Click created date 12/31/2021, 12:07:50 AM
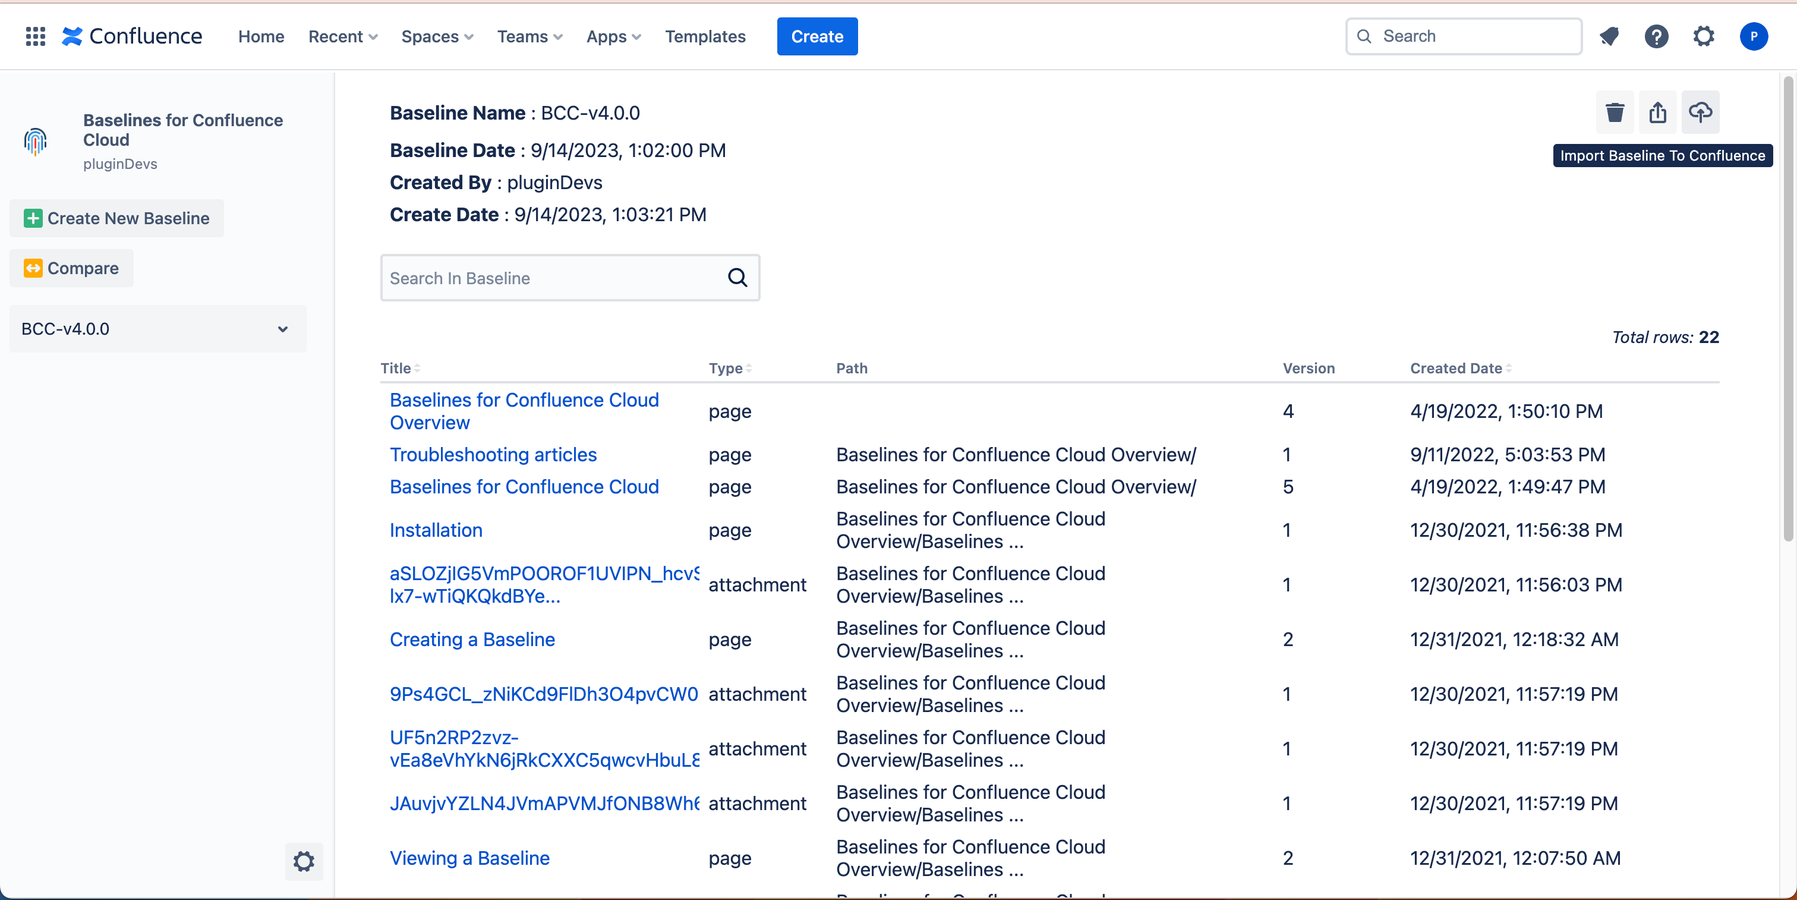Image resolution: width=1797 pixels, height=900 pixels. coord(1515,858)
